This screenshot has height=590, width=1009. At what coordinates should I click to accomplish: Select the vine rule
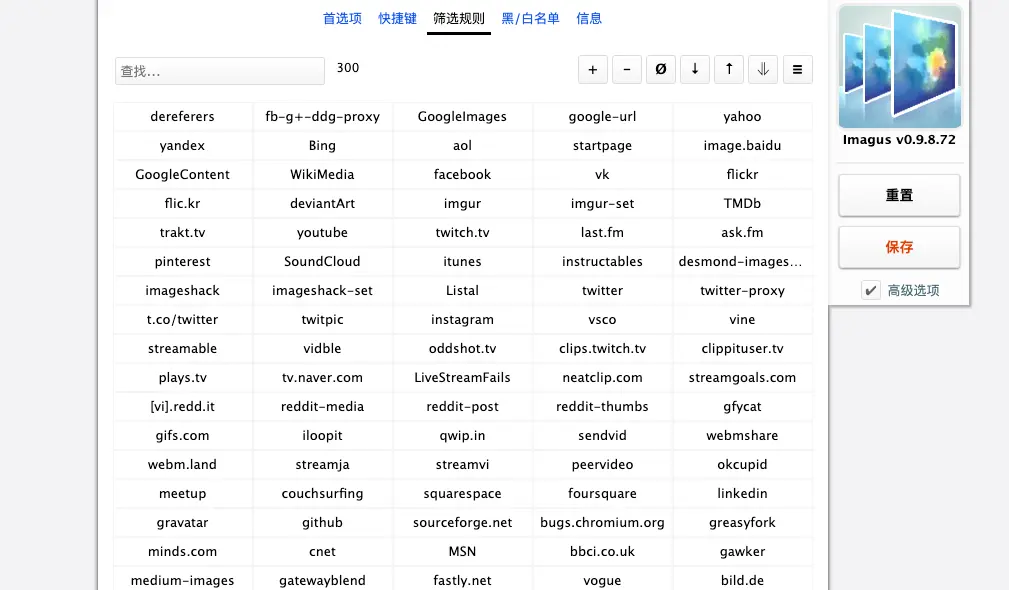743,319
